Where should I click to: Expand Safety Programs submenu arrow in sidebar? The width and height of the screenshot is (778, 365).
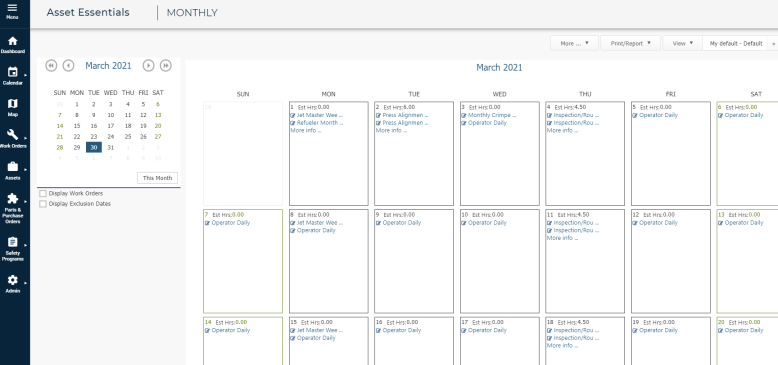[25, 244]
